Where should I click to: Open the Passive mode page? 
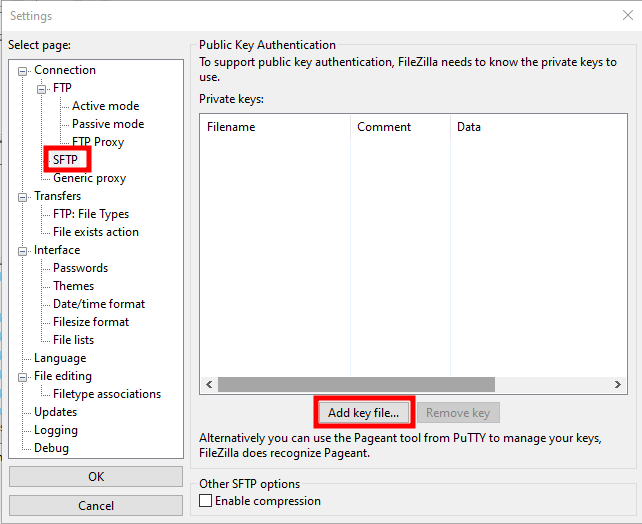(x=108, y=124)
